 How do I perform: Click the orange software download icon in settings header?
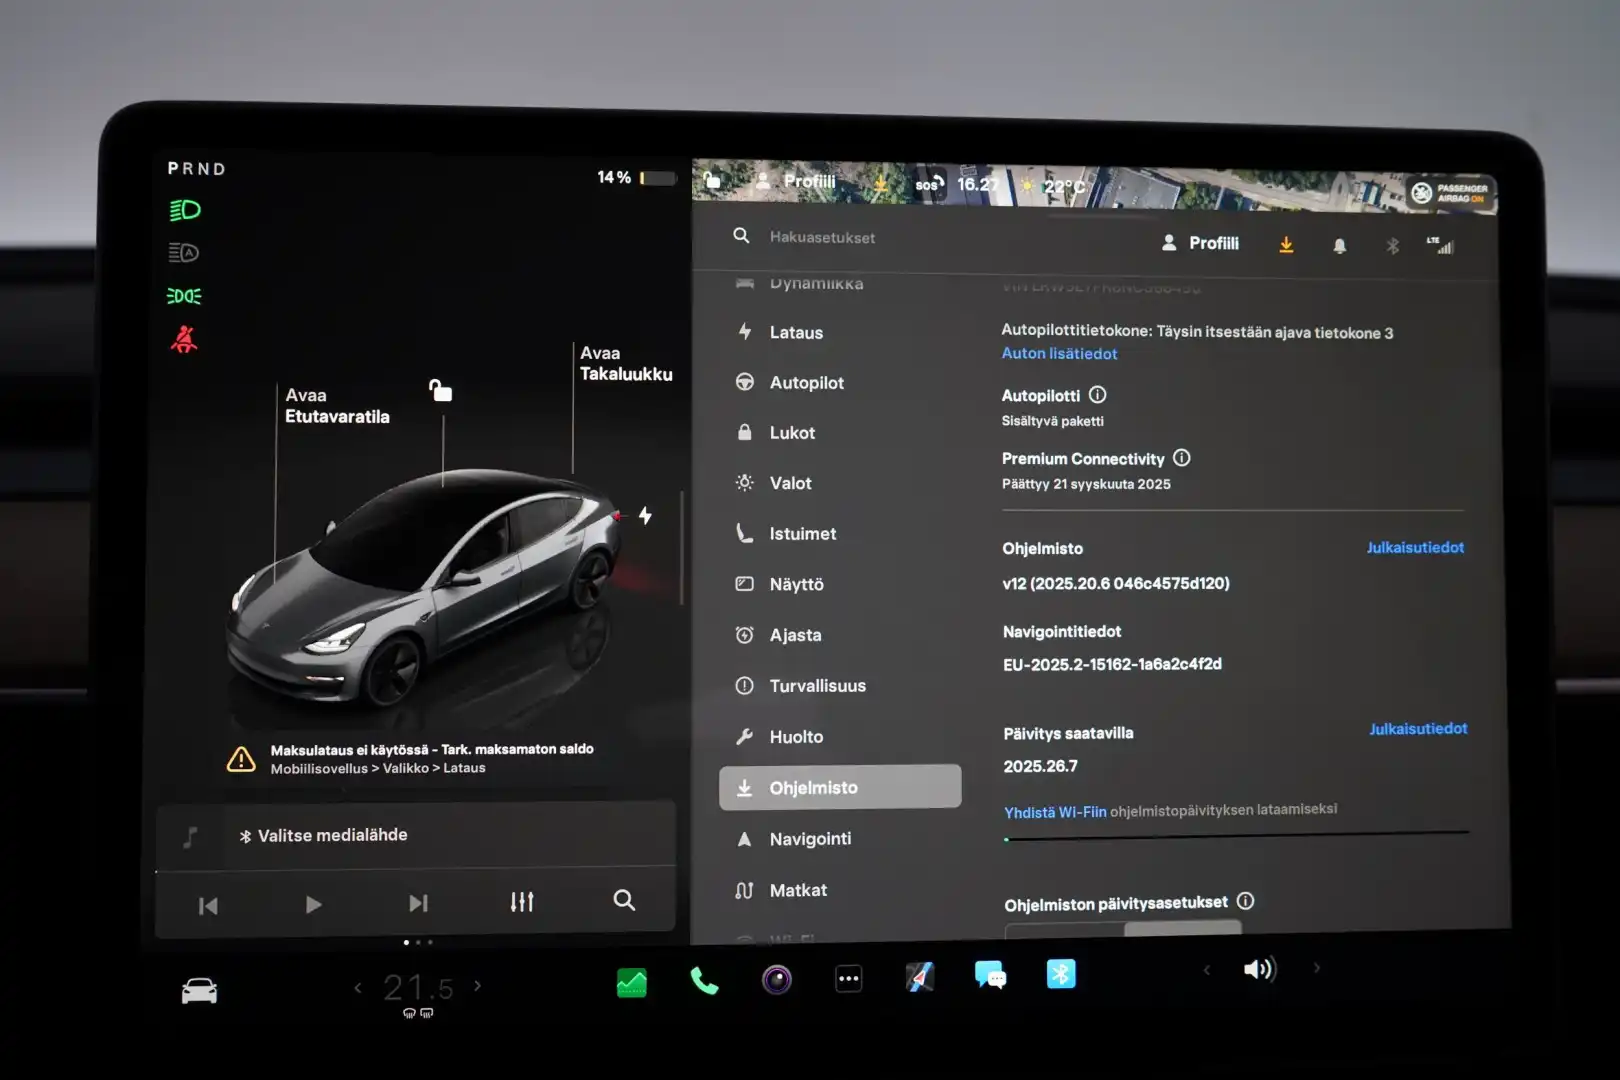click(x=1286, y=245)
